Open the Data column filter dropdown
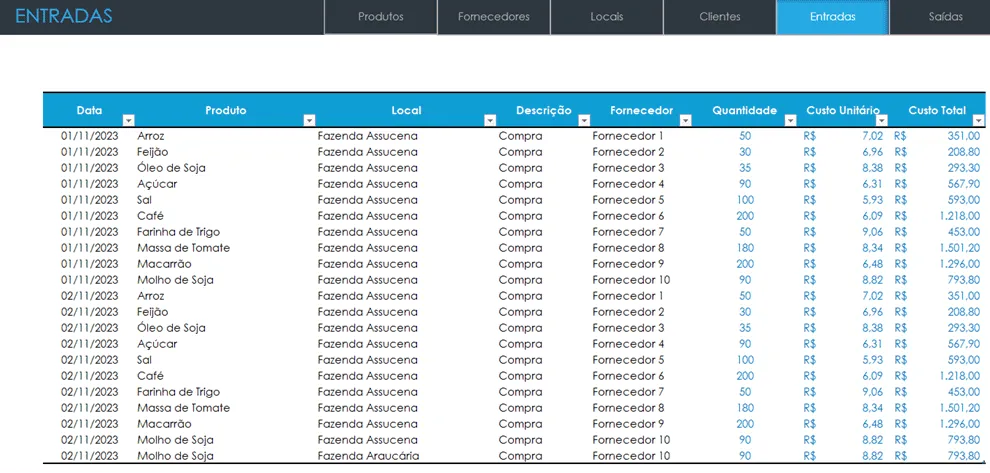Screen dimensions: 990x473 pyautogui.click(x=128, y=121)
